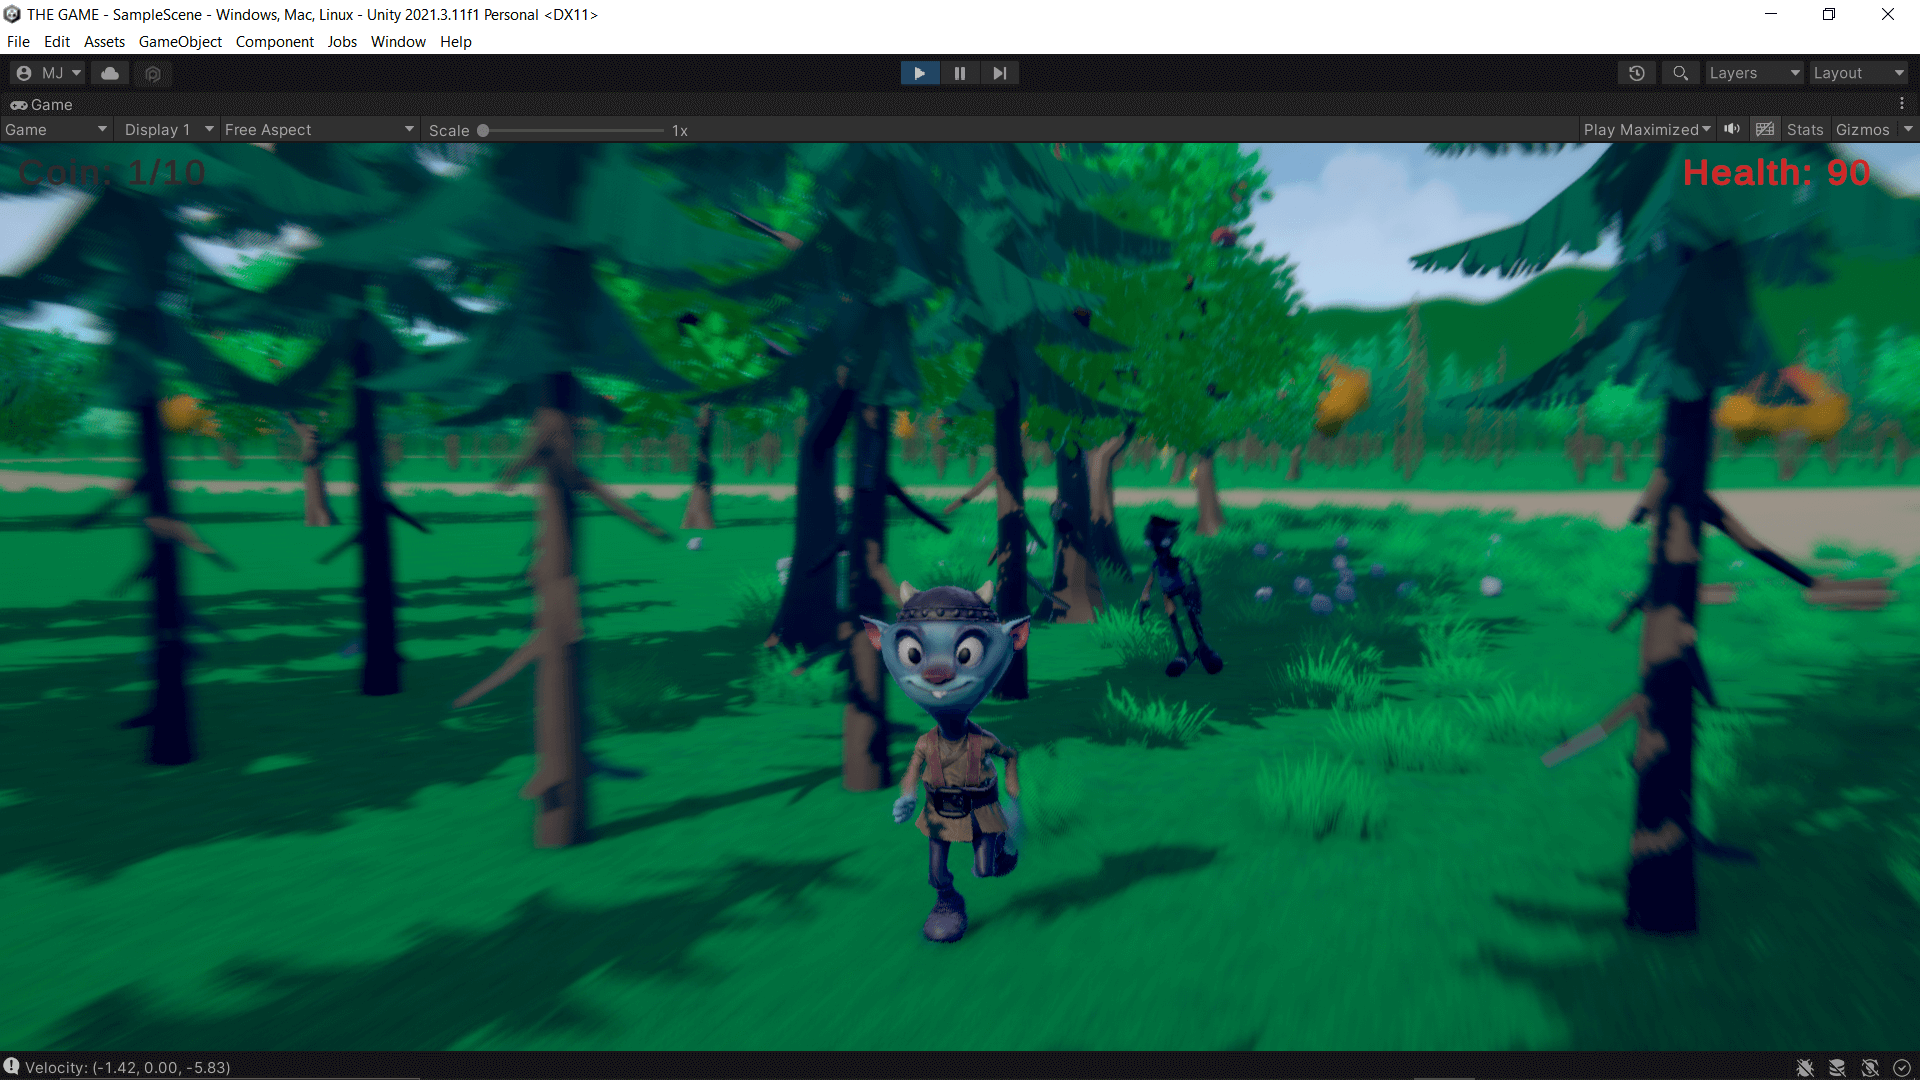The height and width of the screenshot is (1080, 1920).
Task: Open the Window menu
Action: click(x=398, y=42)
